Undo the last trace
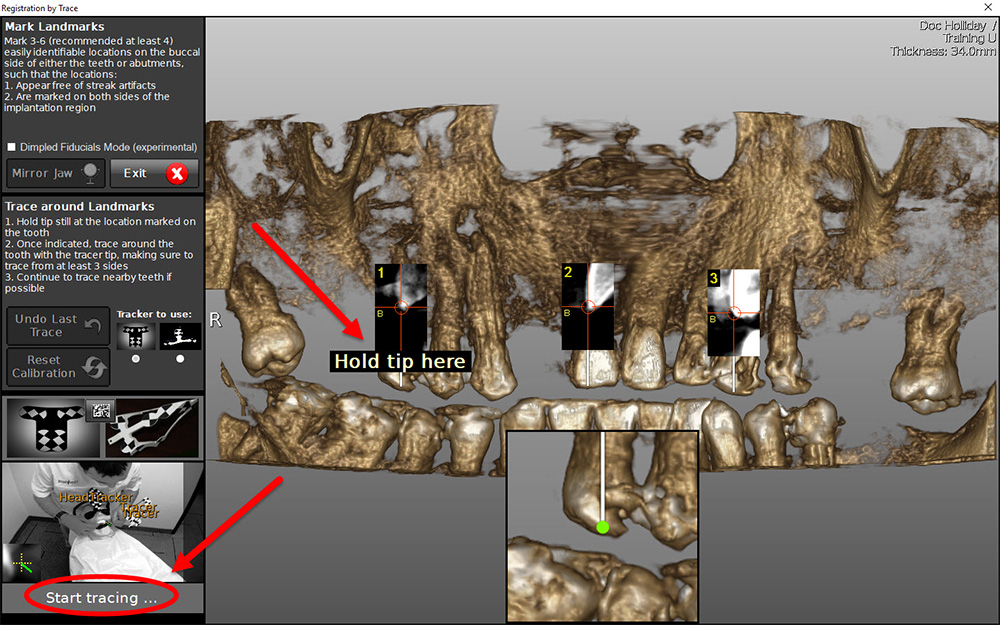The height and width of the screenshot is (625, 1000). click(56, 325)
